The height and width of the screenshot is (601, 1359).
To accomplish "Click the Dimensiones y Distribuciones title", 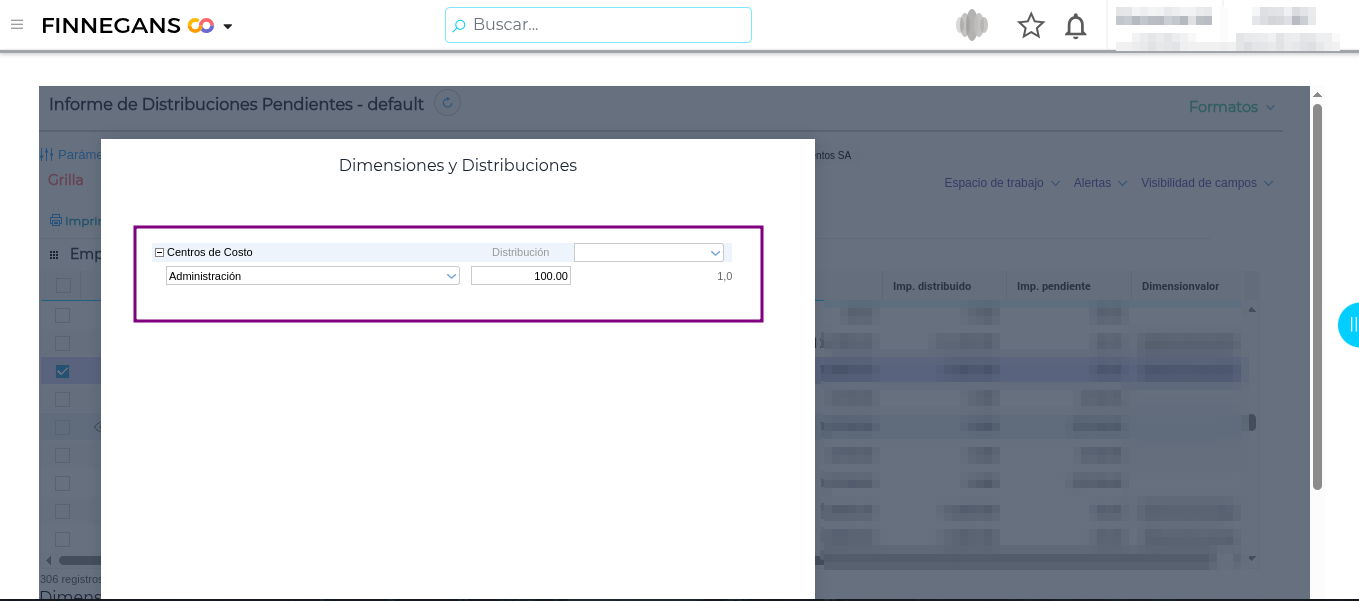I will pos(458,165).
